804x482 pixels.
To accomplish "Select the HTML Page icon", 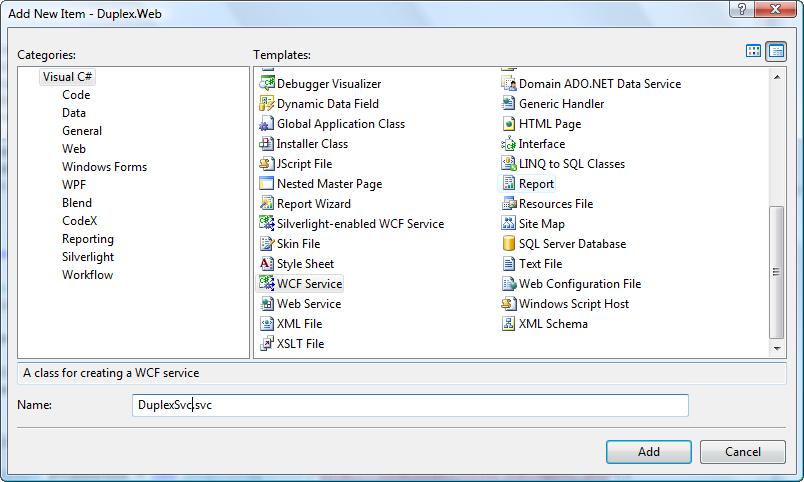I will tap(508, 123).
